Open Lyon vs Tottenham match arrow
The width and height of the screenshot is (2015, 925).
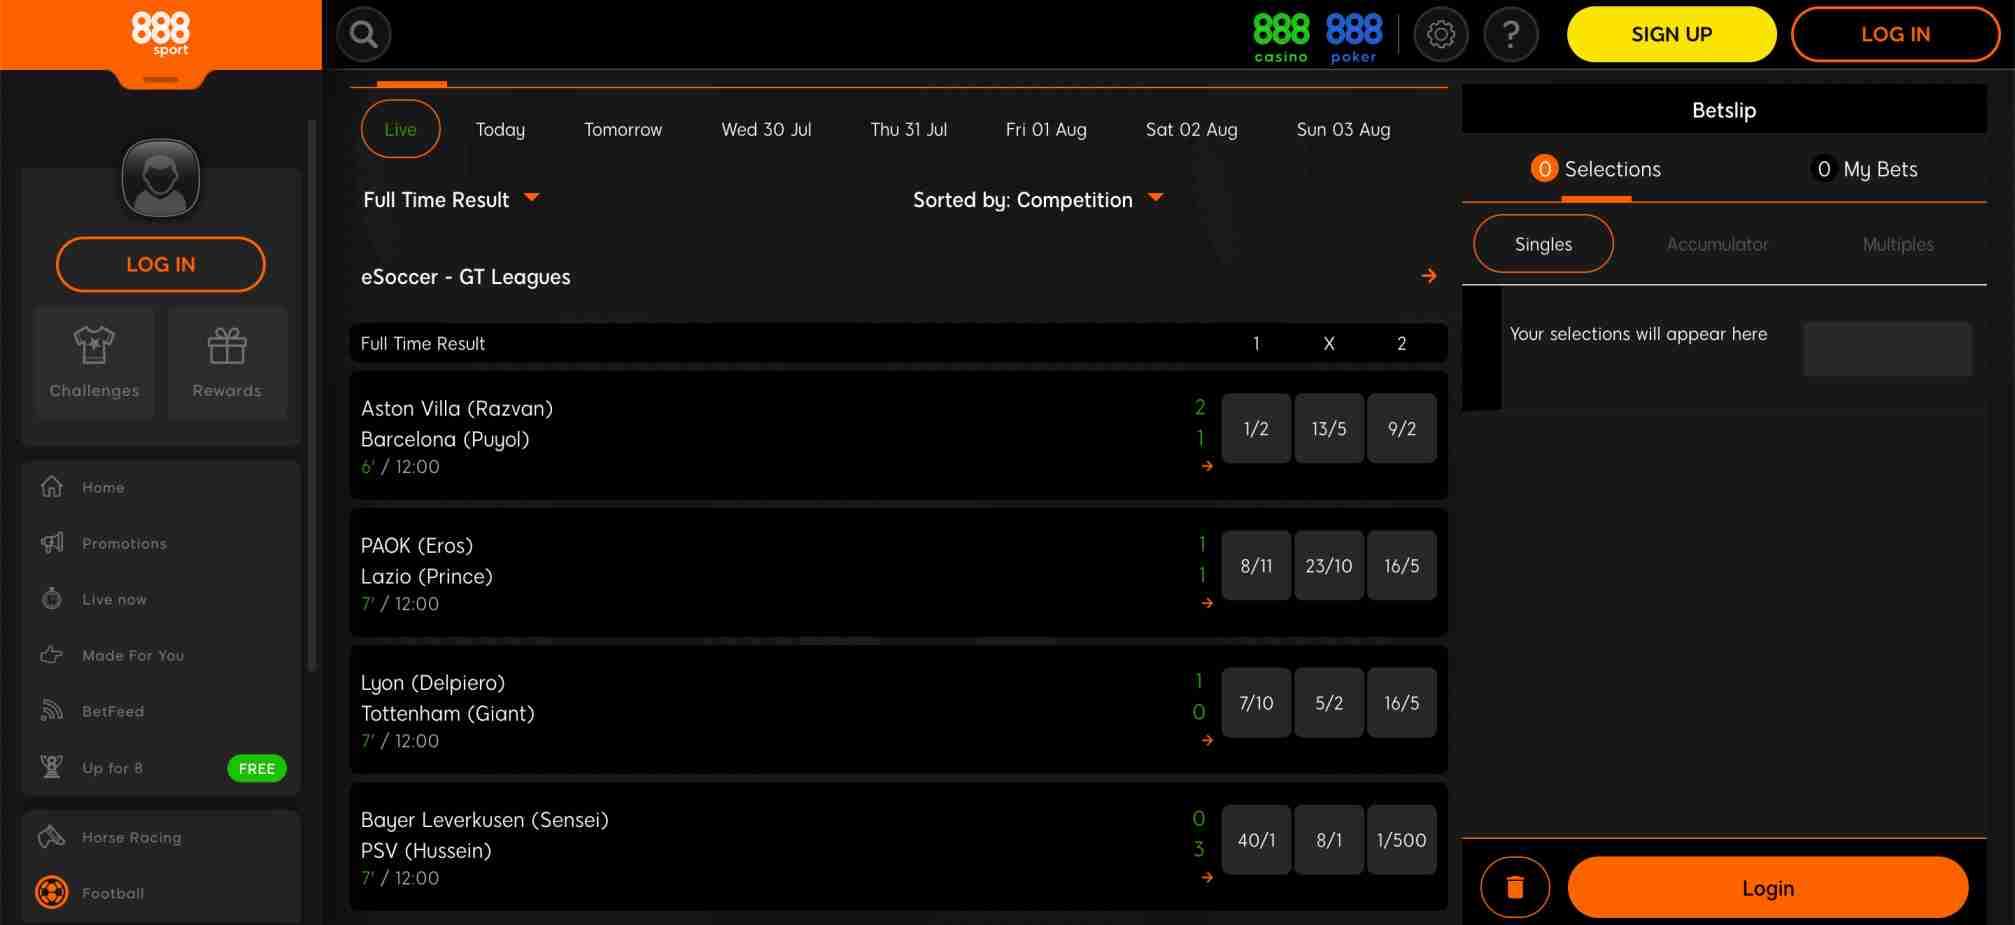click(1207, 740)
